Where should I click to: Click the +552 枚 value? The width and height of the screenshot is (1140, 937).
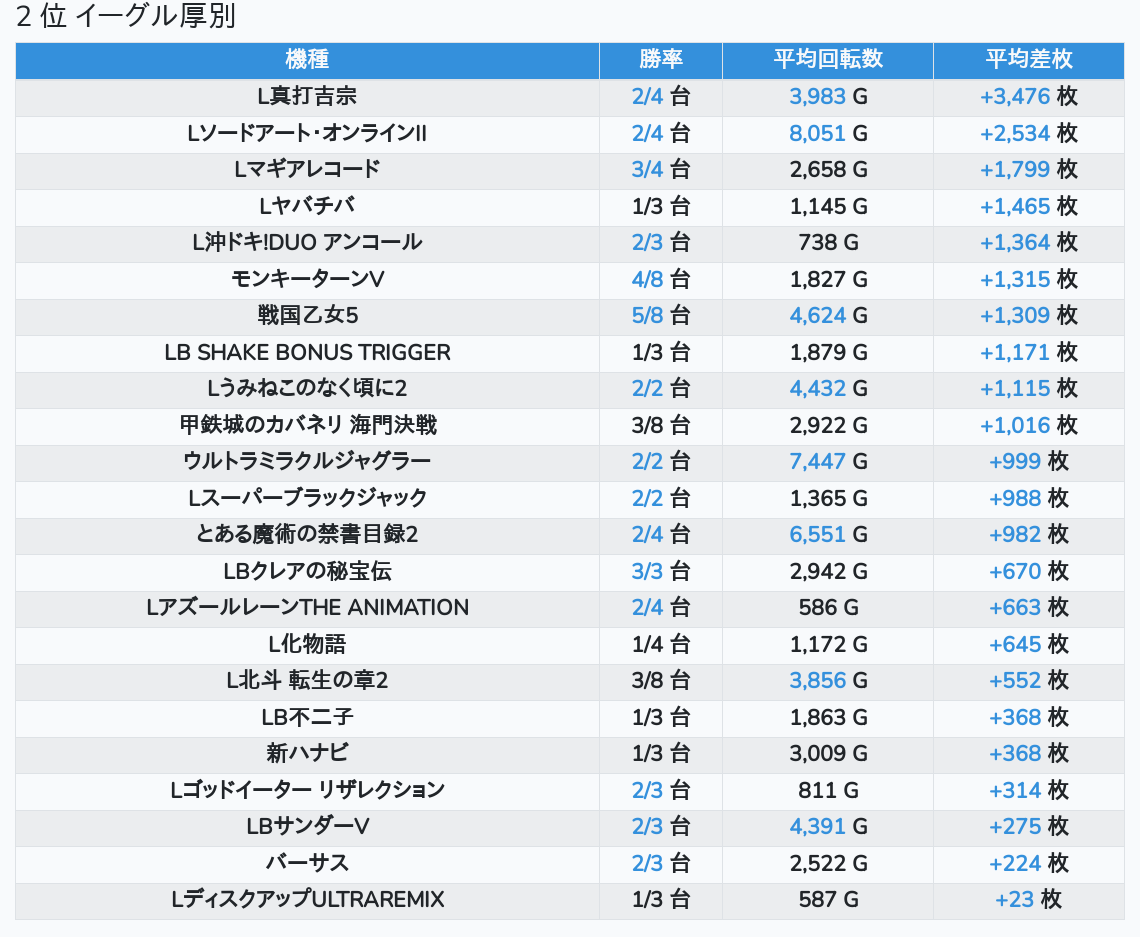tap(1028, 681)
